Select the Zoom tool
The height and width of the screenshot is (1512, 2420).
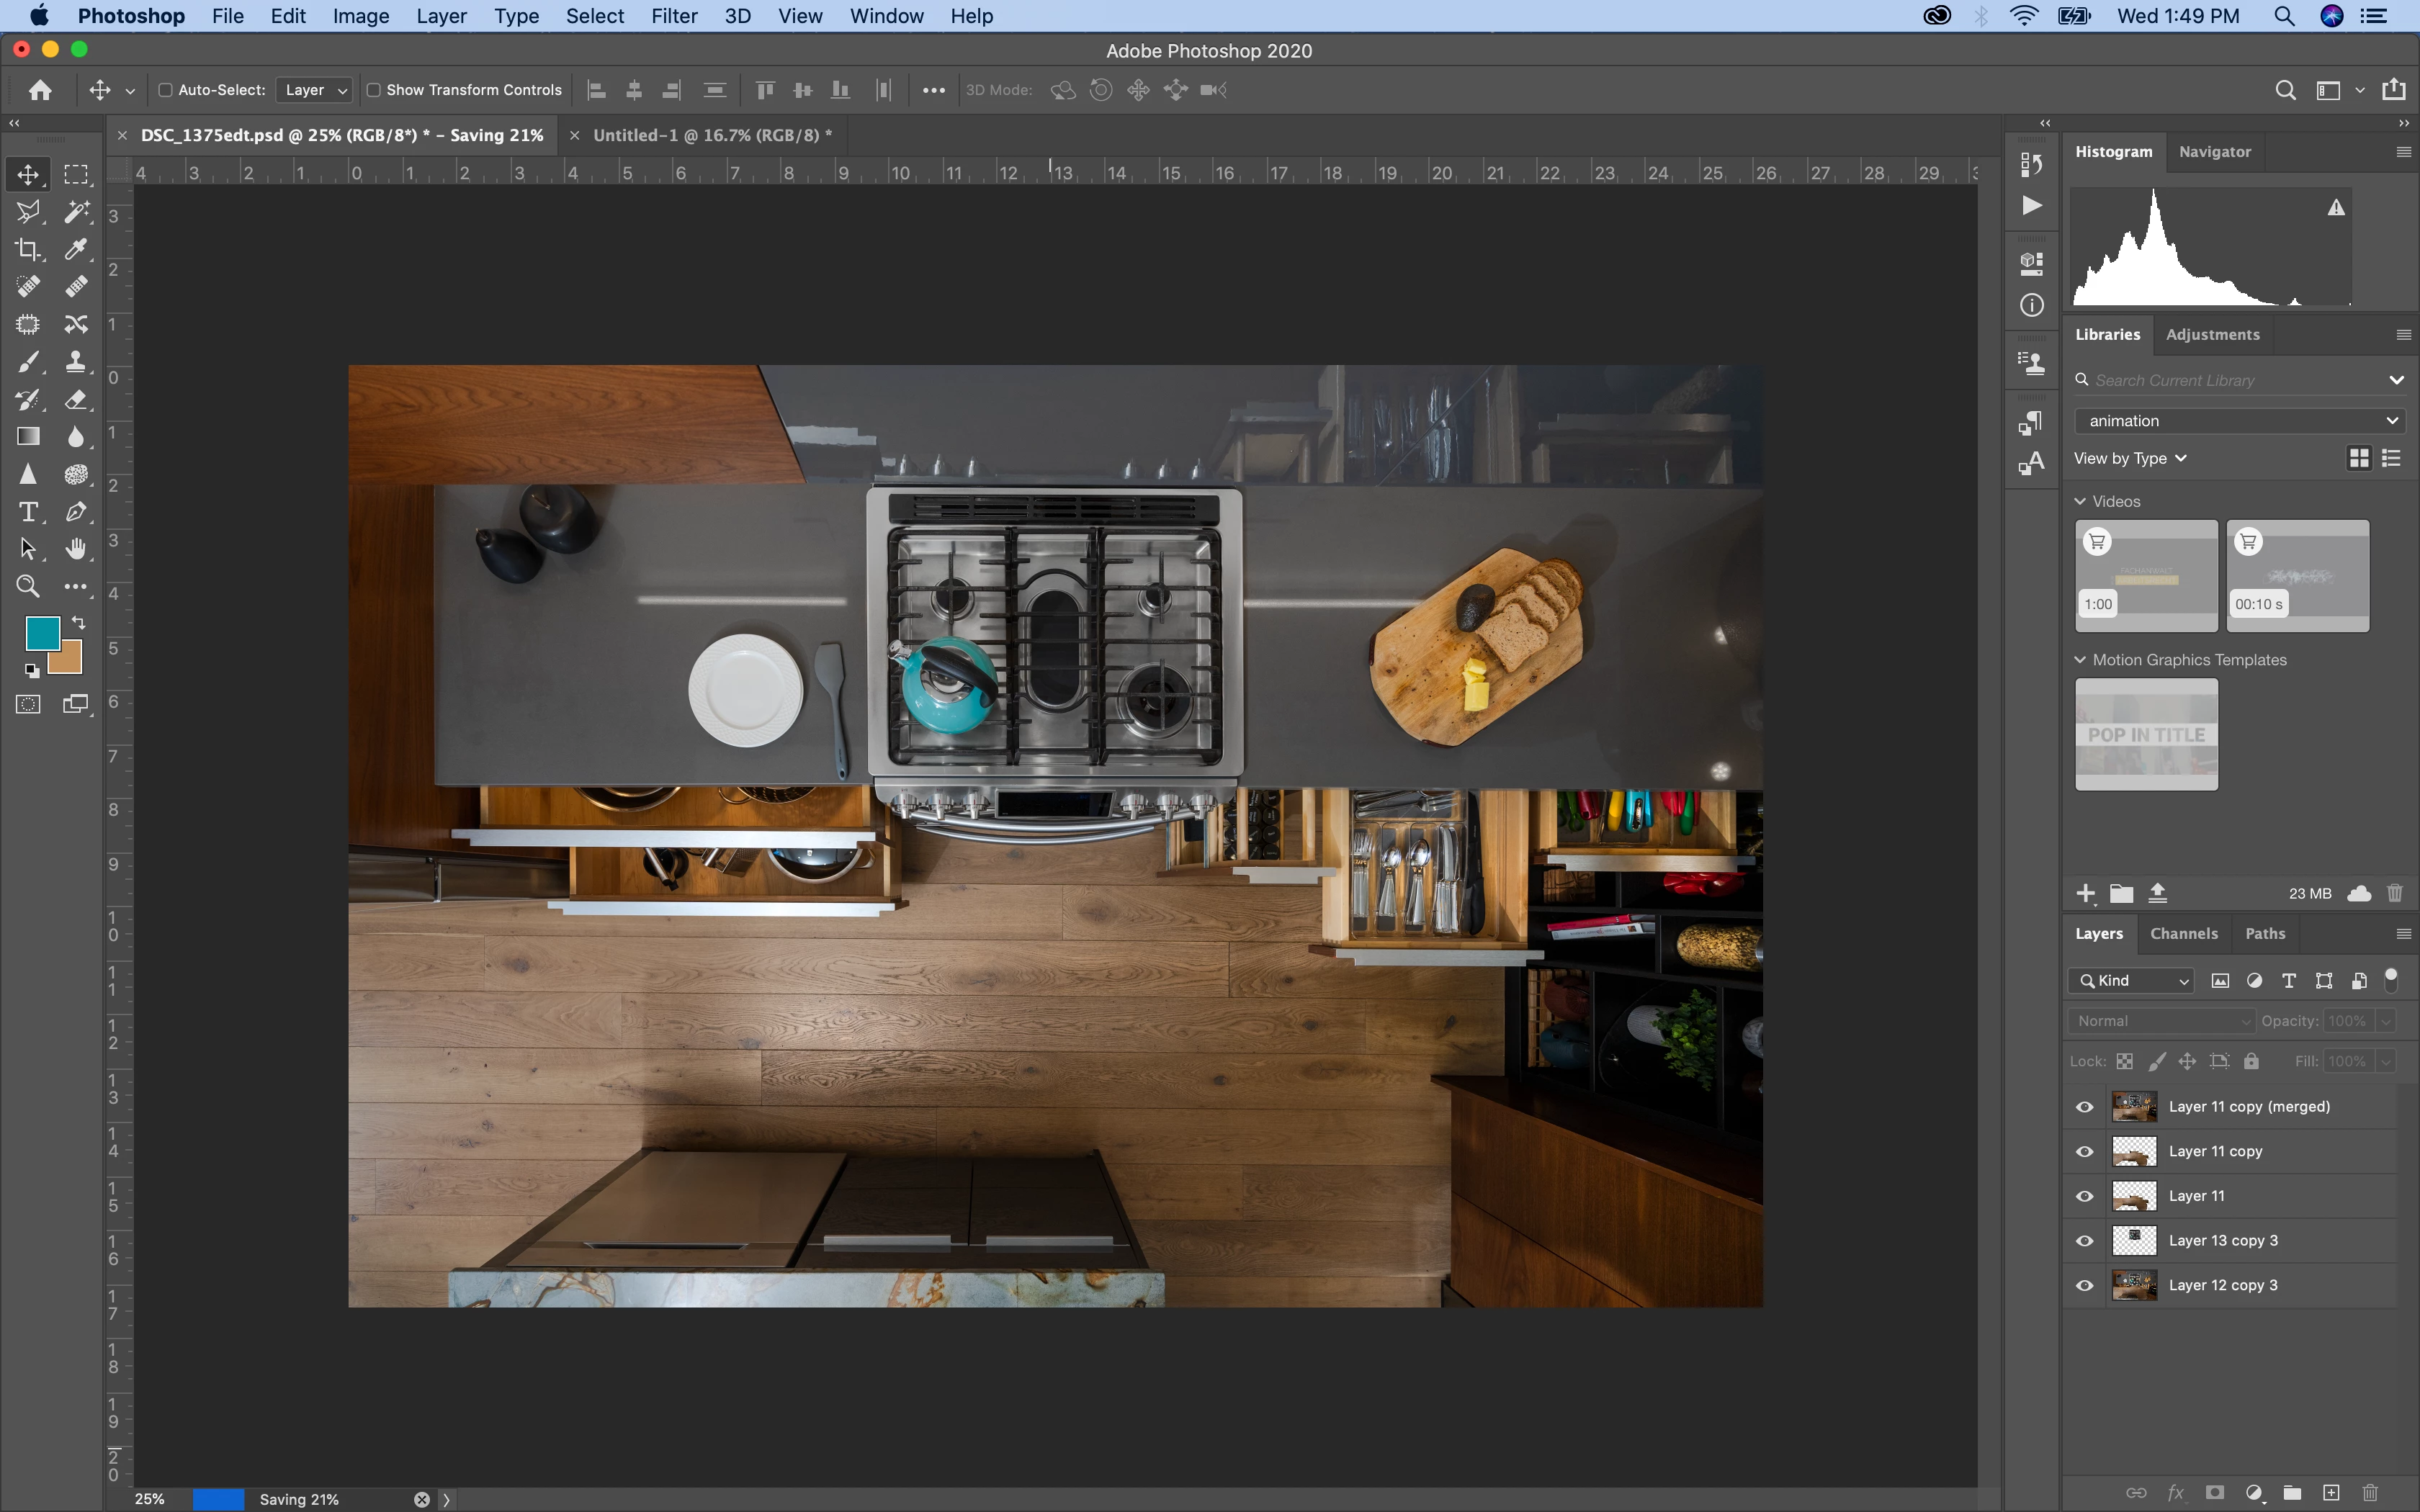pyautogui.click(x=28, y=587)
